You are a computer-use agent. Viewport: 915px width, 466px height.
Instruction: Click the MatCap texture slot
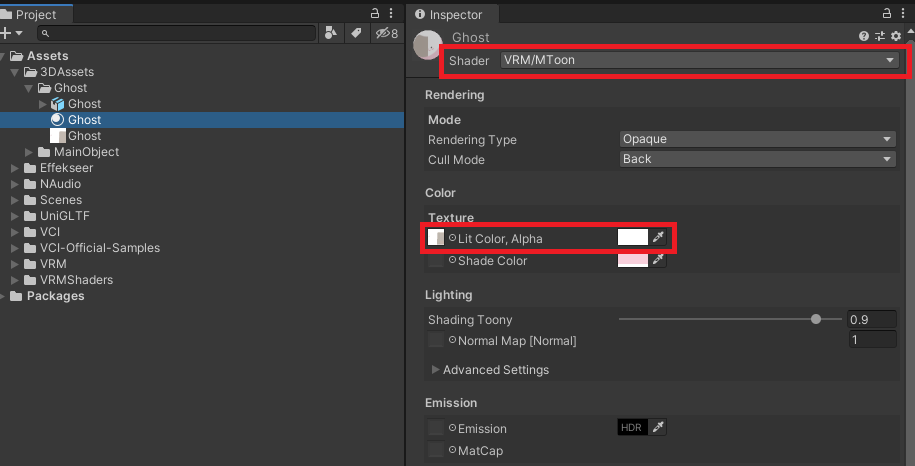pyautogui.click(x=436, y=450)
